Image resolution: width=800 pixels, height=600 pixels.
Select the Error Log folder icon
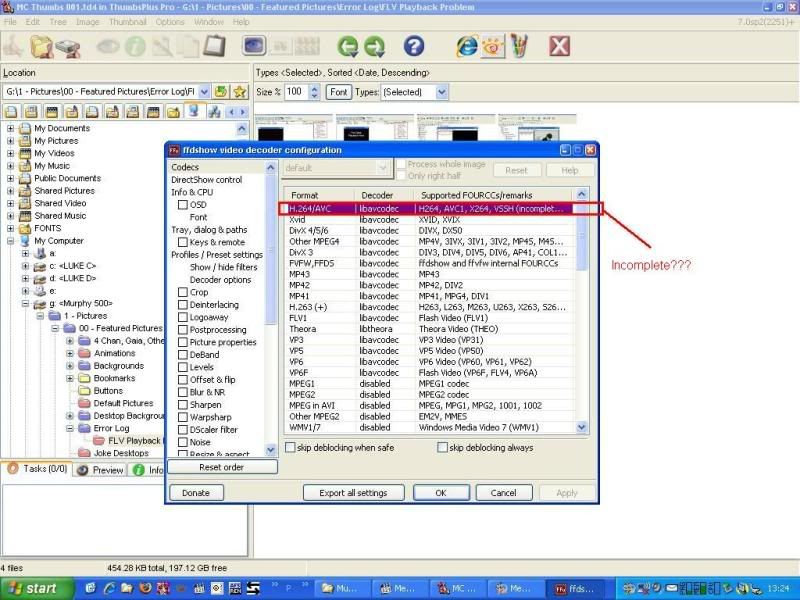pyautogui.click(x=85, y=428)
